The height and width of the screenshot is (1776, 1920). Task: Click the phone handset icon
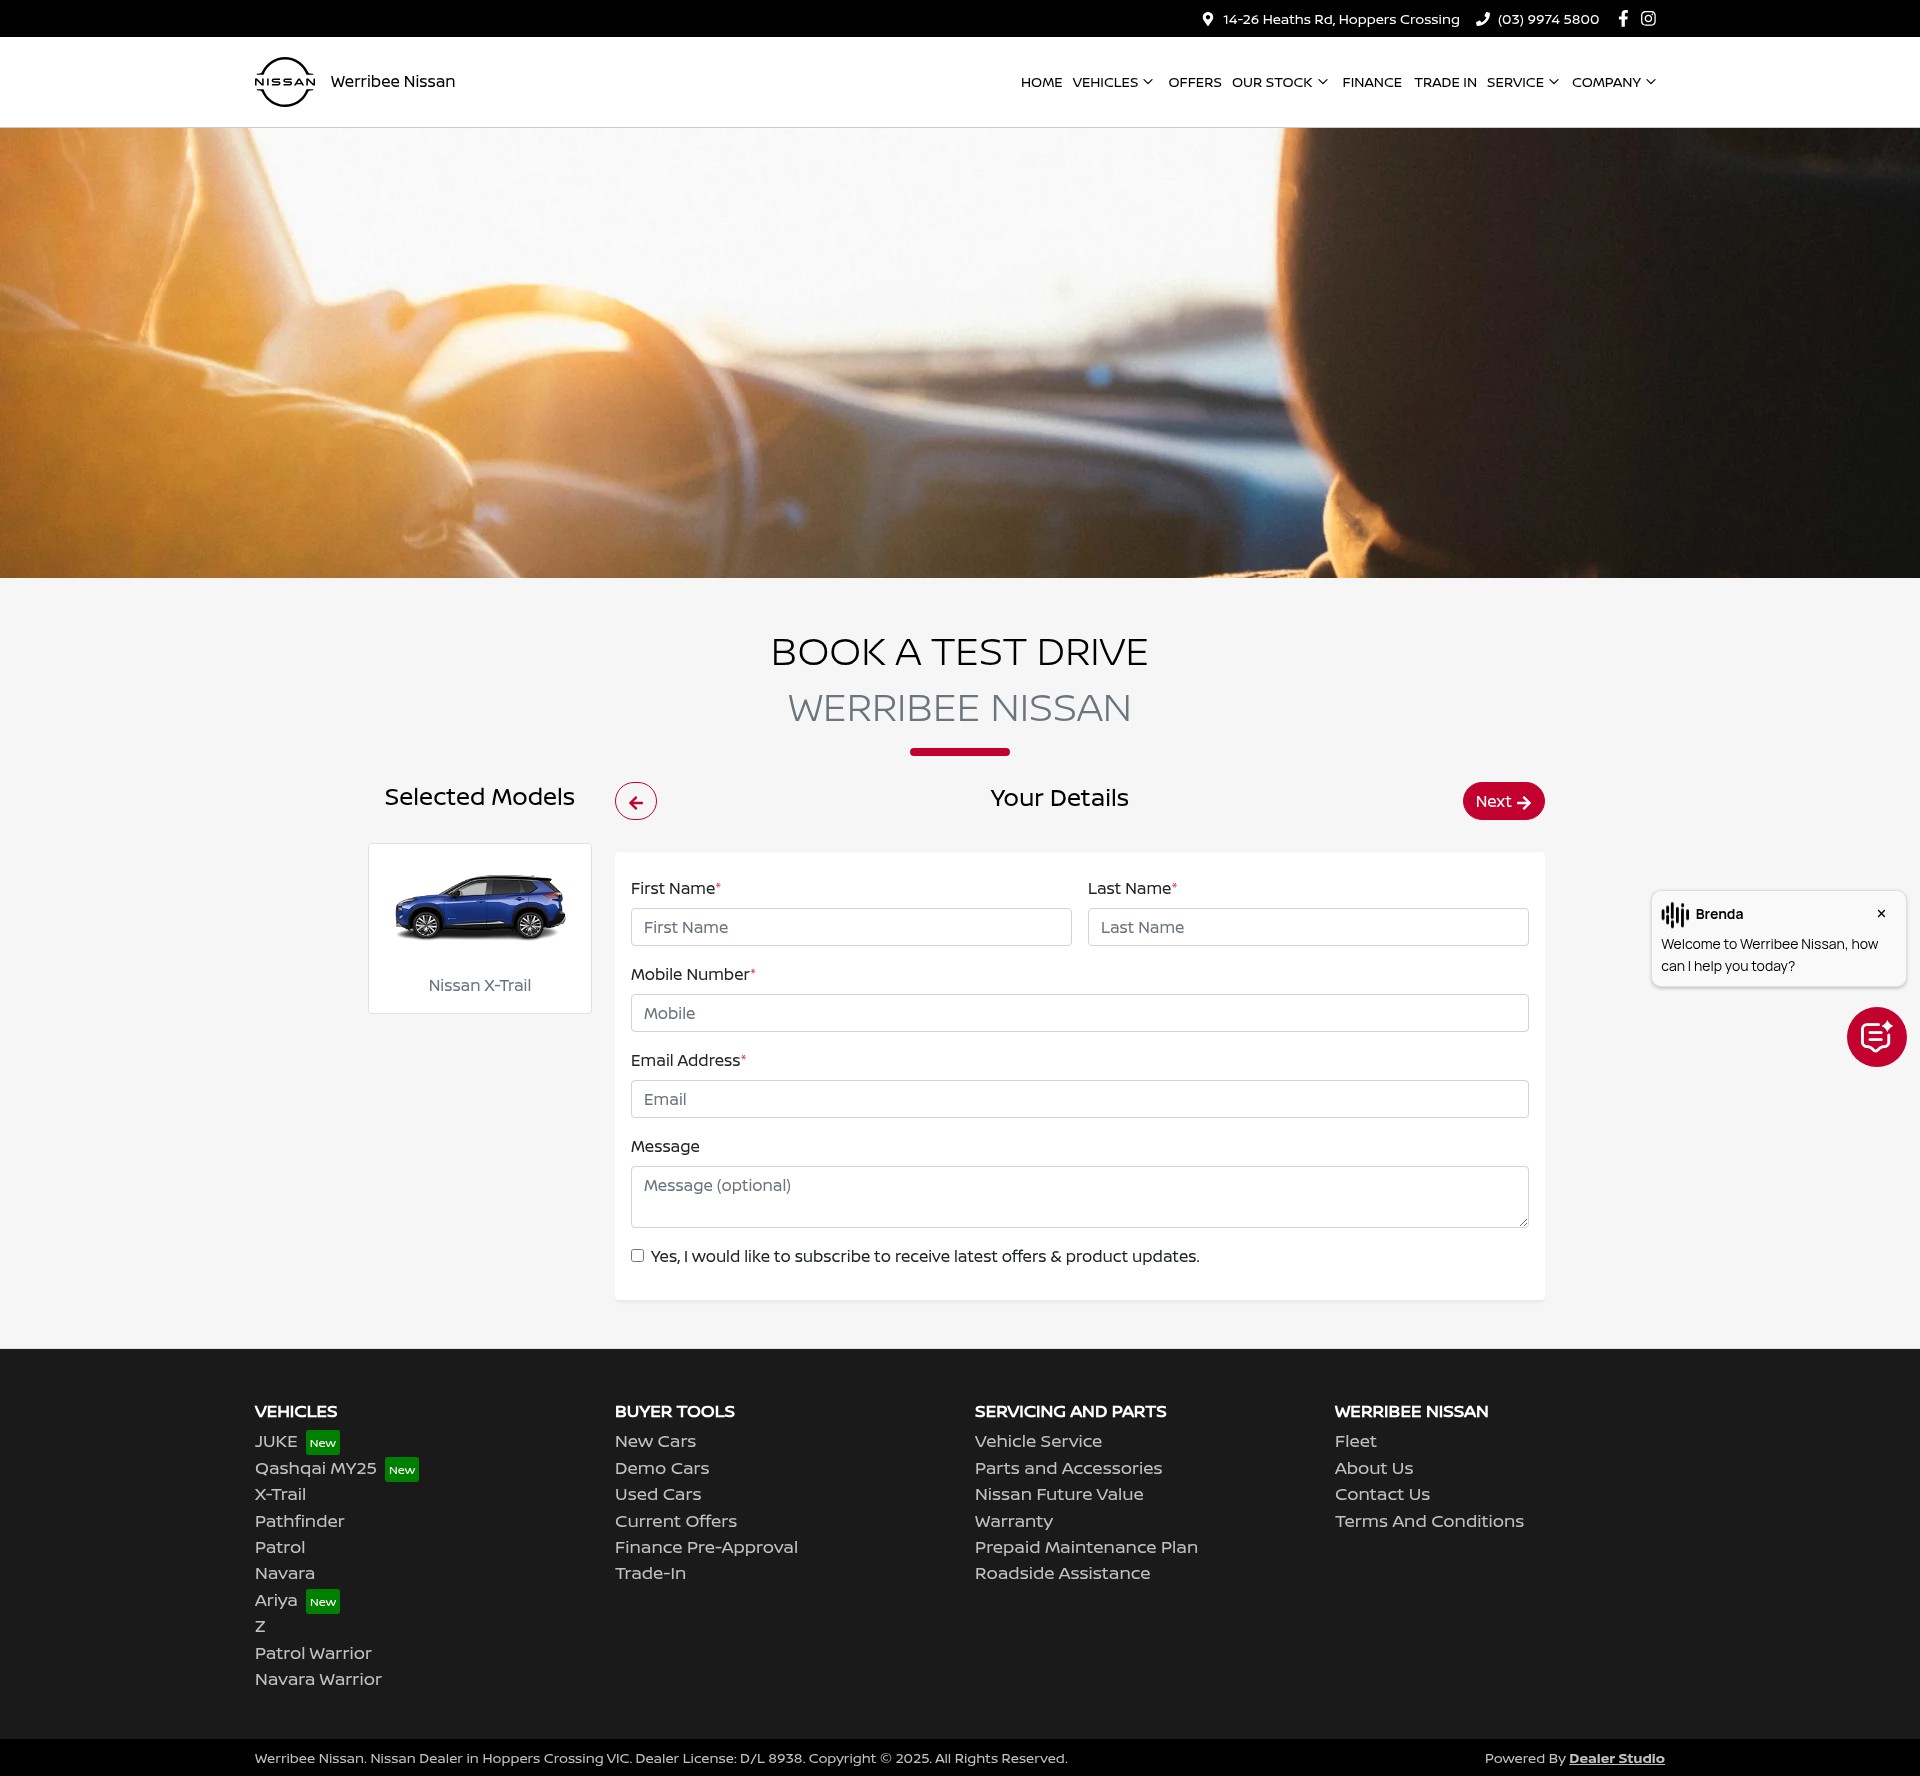pos(1482,19)
